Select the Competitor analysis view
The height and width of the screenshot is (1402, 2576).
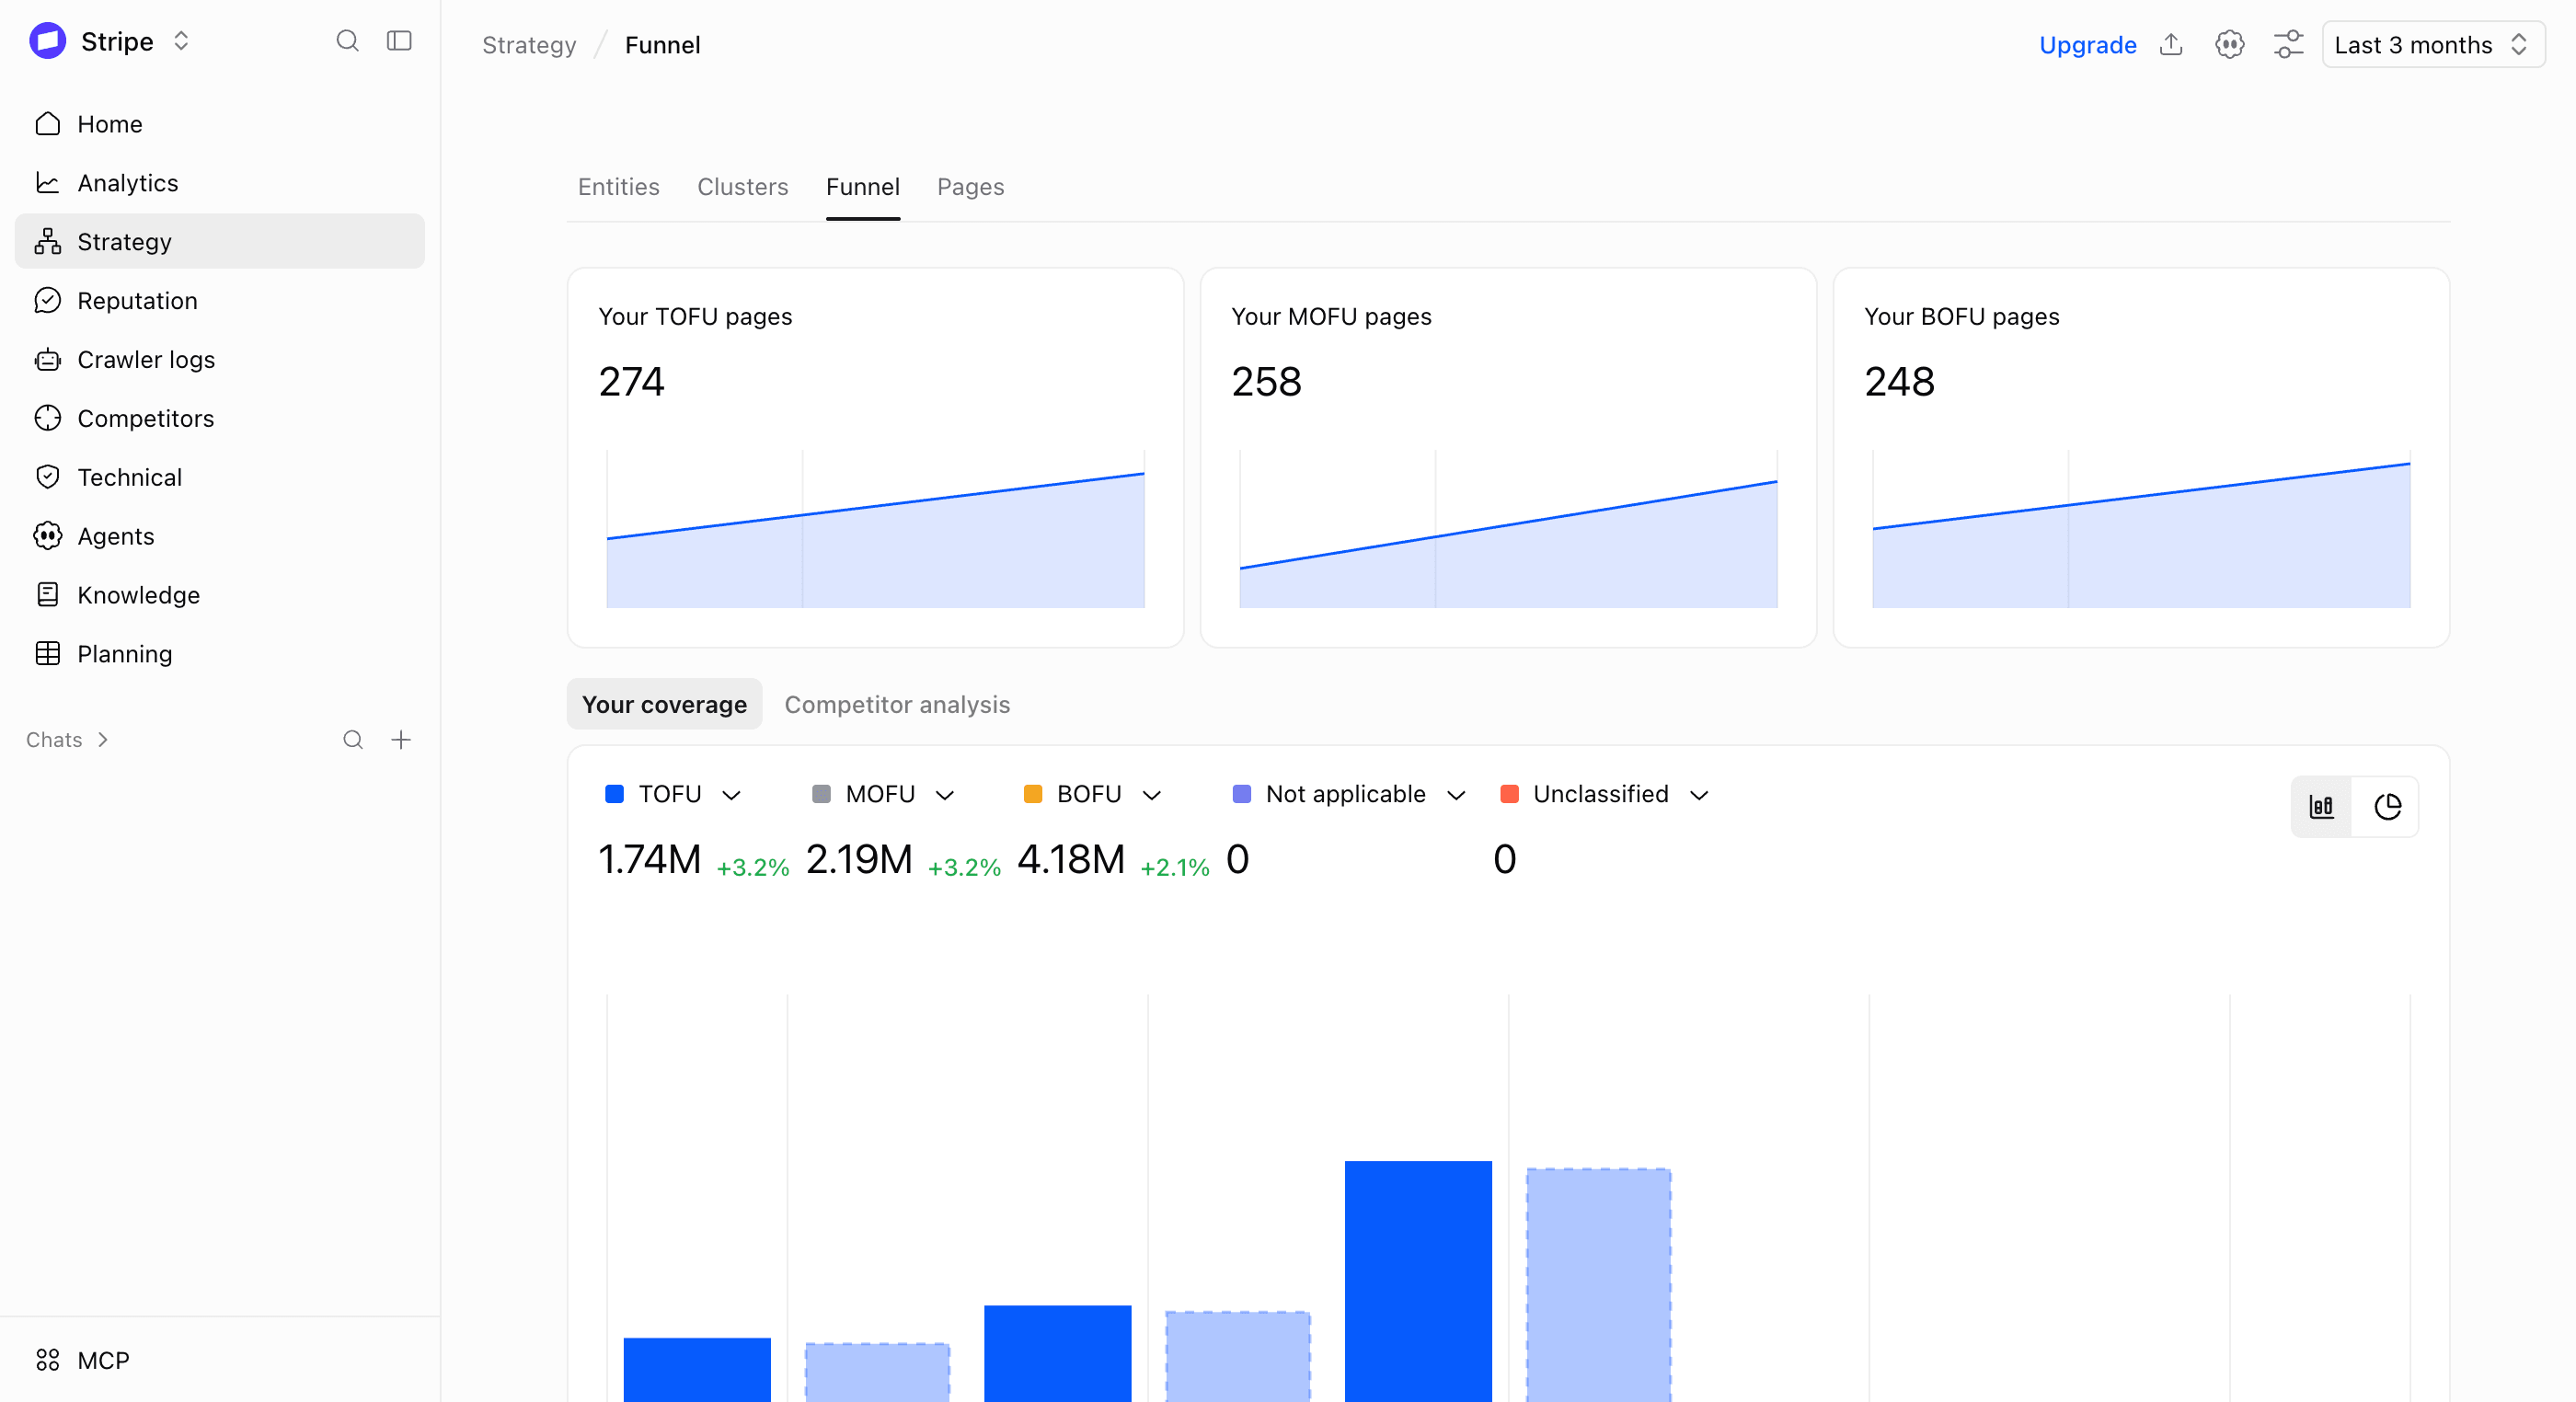(x=897, y=704)
